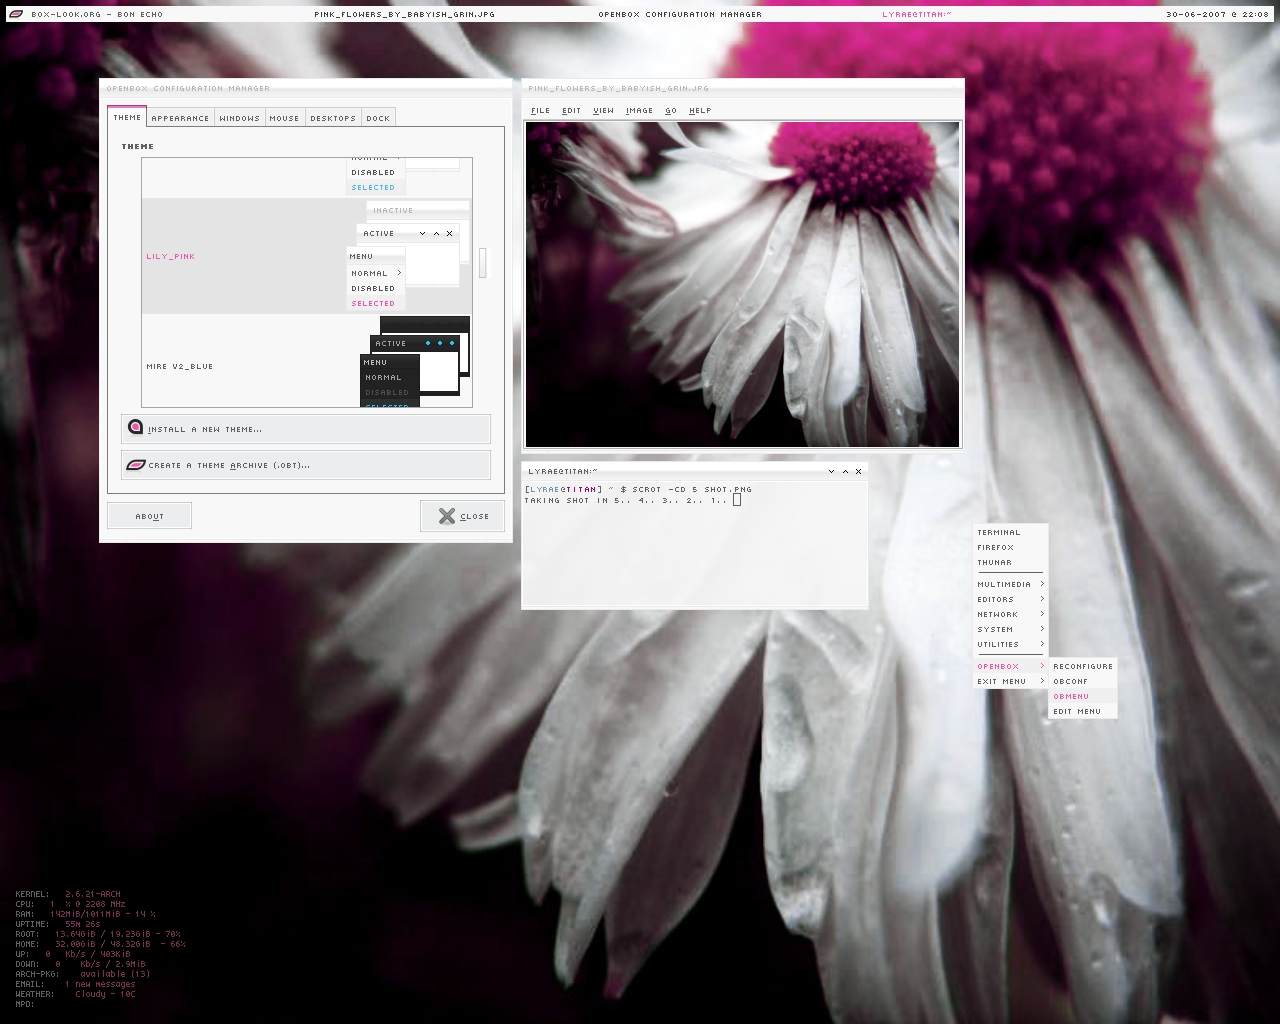Image resolution: width=1280 pixels, height=1024 pixels.
Task: Expand the Openbox submenu entry
Action: [1010, 667]
